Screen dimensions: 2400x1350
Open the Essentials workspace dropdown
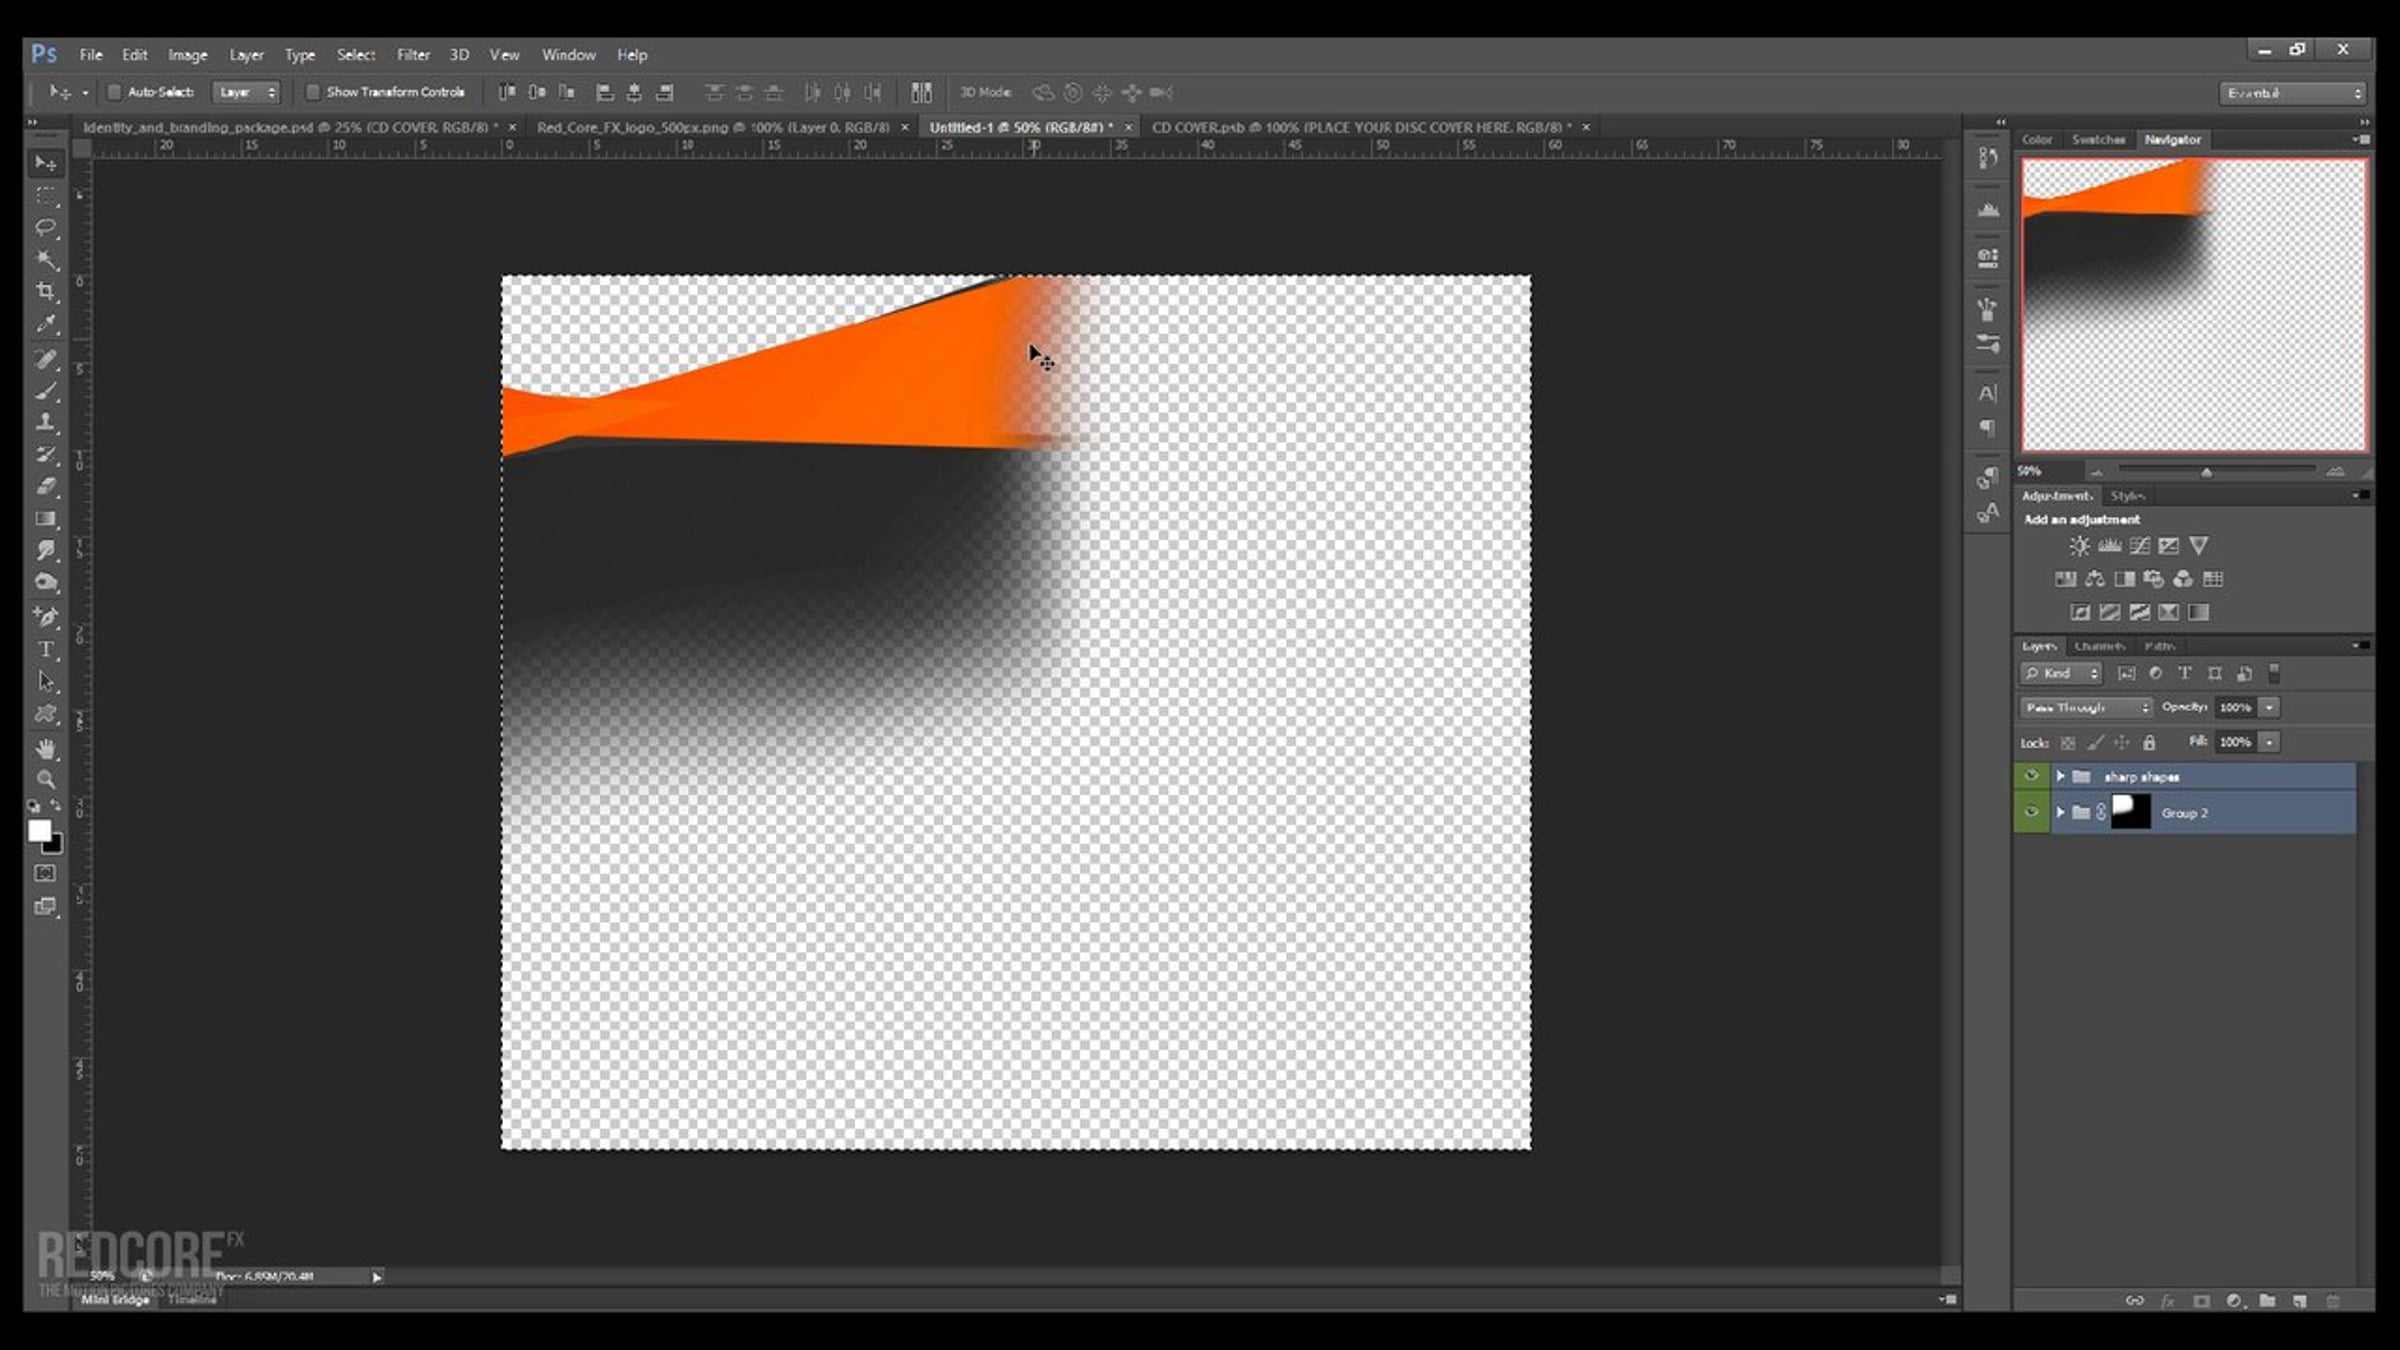click(x=2292, y=93)
